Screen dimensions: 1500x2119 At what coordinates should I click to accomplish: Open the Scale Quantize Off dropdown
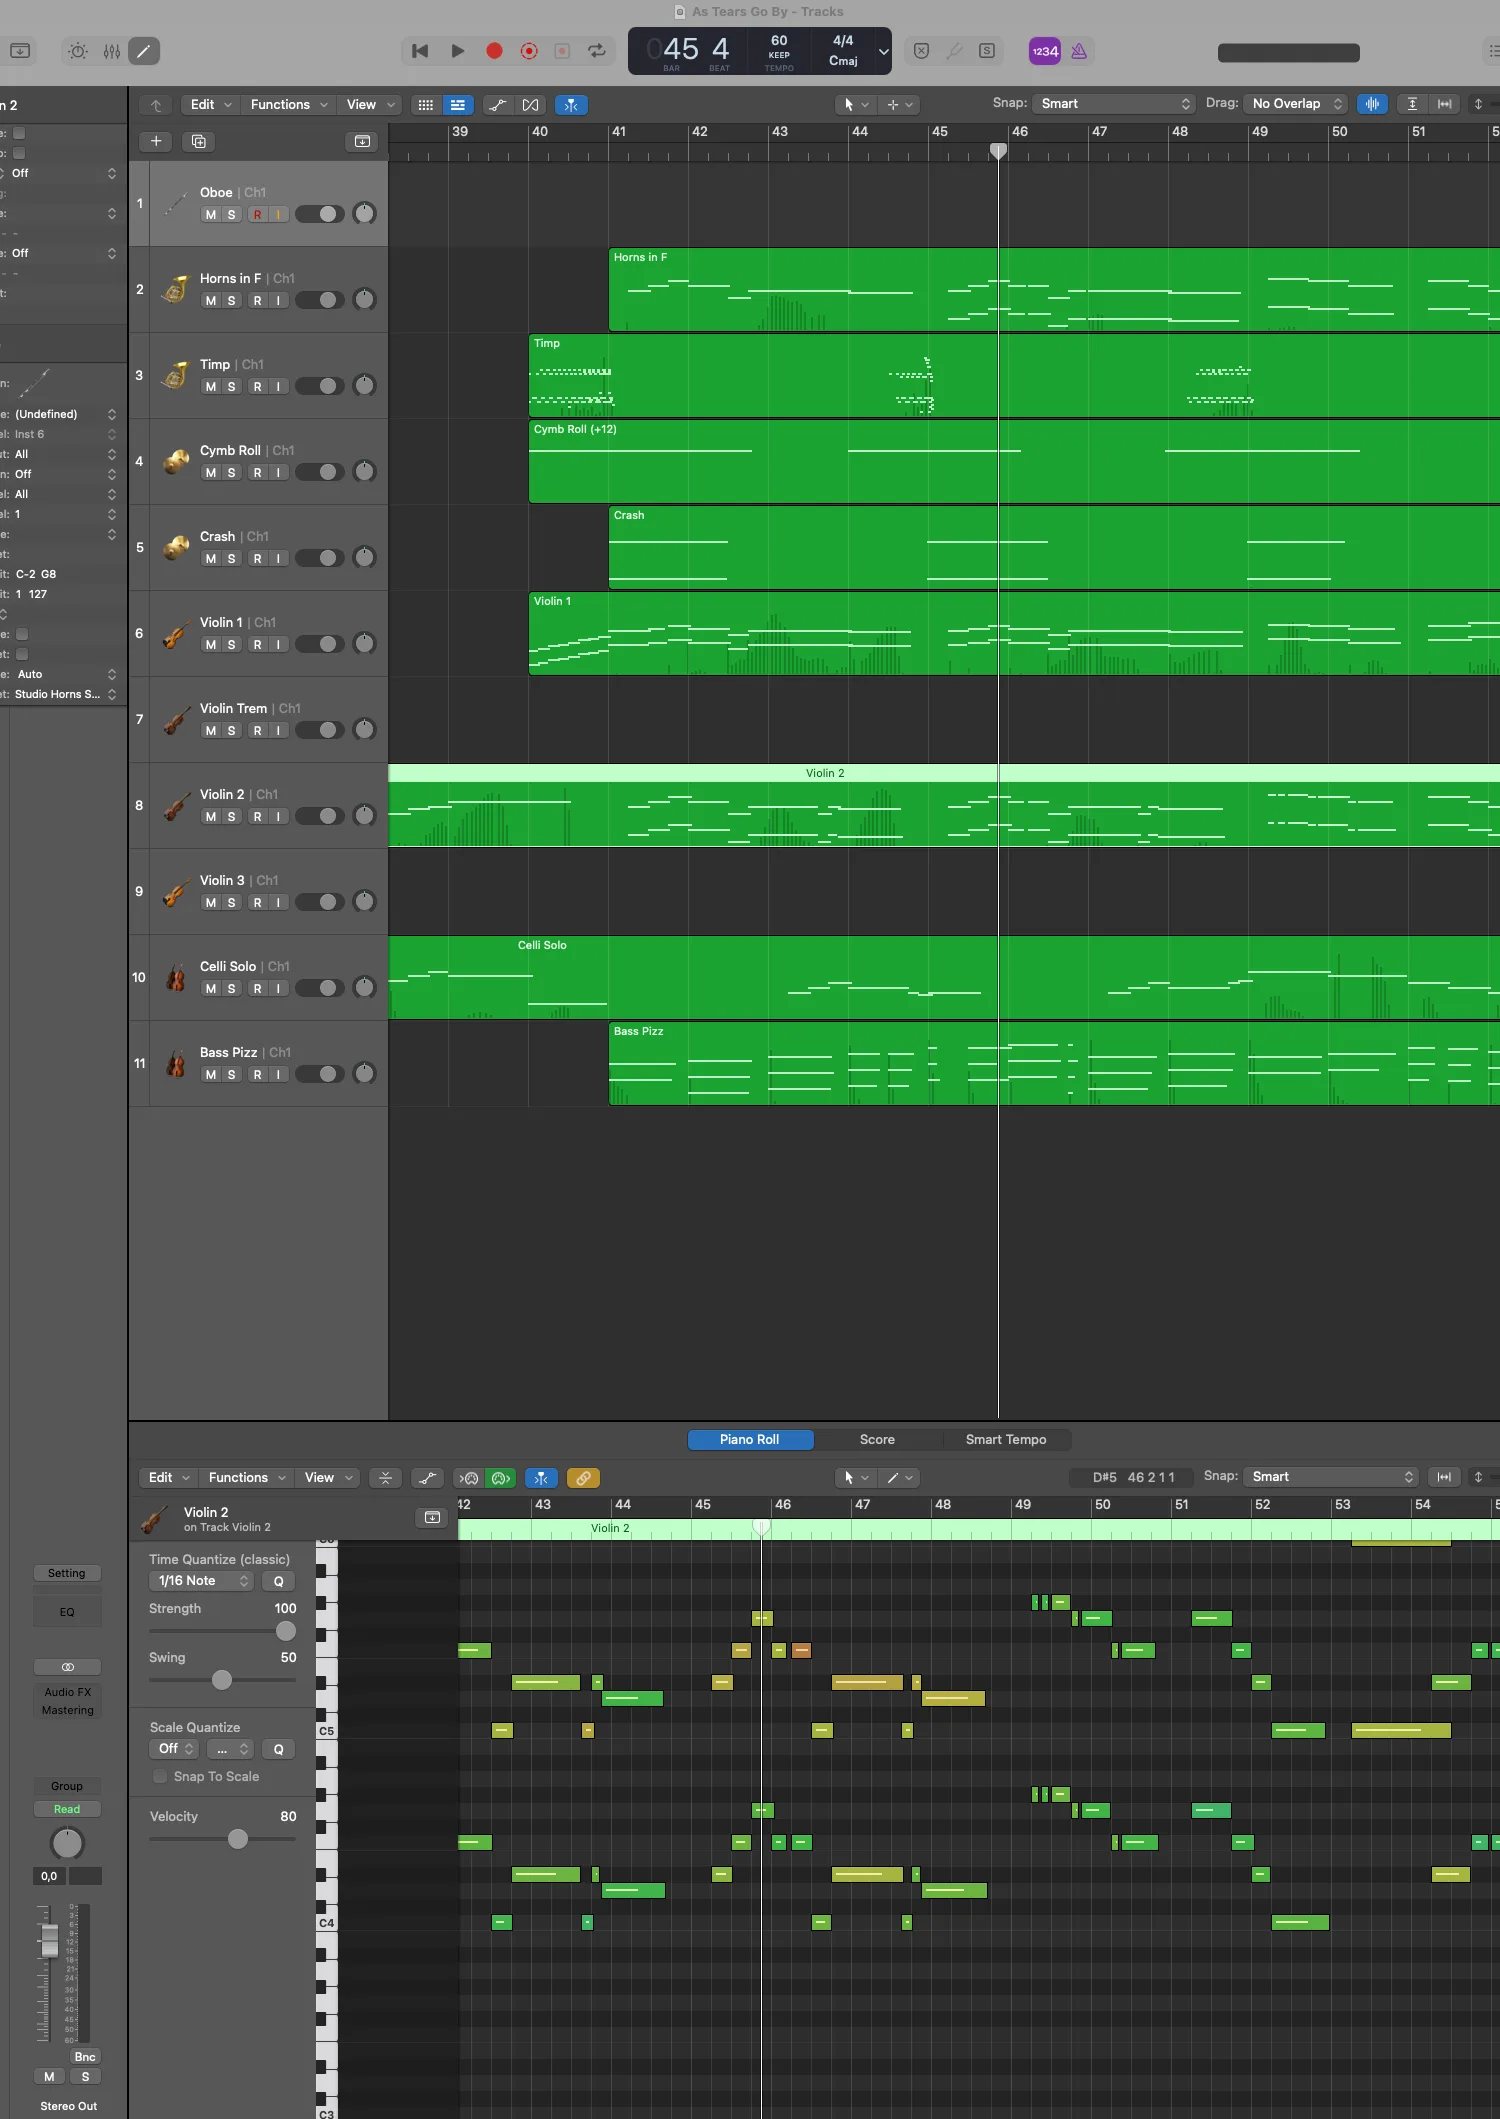[x=174, y=1749]
